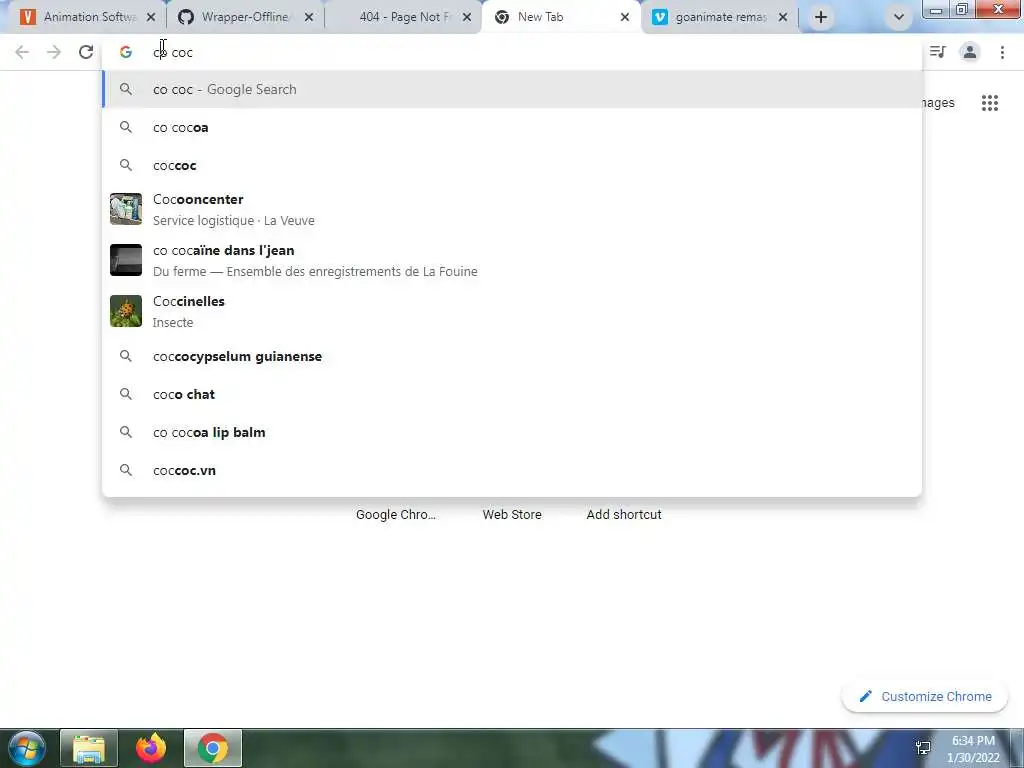1024x768 pixels.
Task: Open the Google apps grid
Action: click(990, 103)
